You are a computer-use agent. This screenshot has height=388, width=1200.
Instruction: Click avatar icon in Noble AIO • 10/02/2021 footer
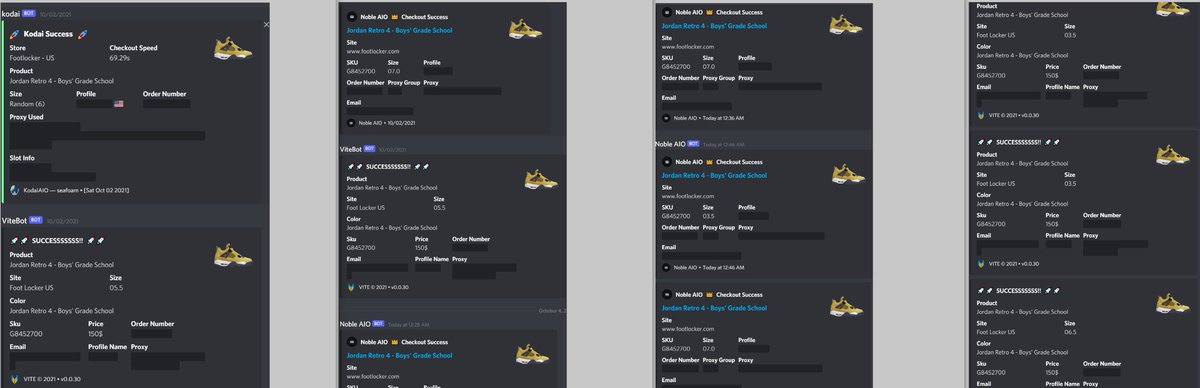tap(351, 122)
